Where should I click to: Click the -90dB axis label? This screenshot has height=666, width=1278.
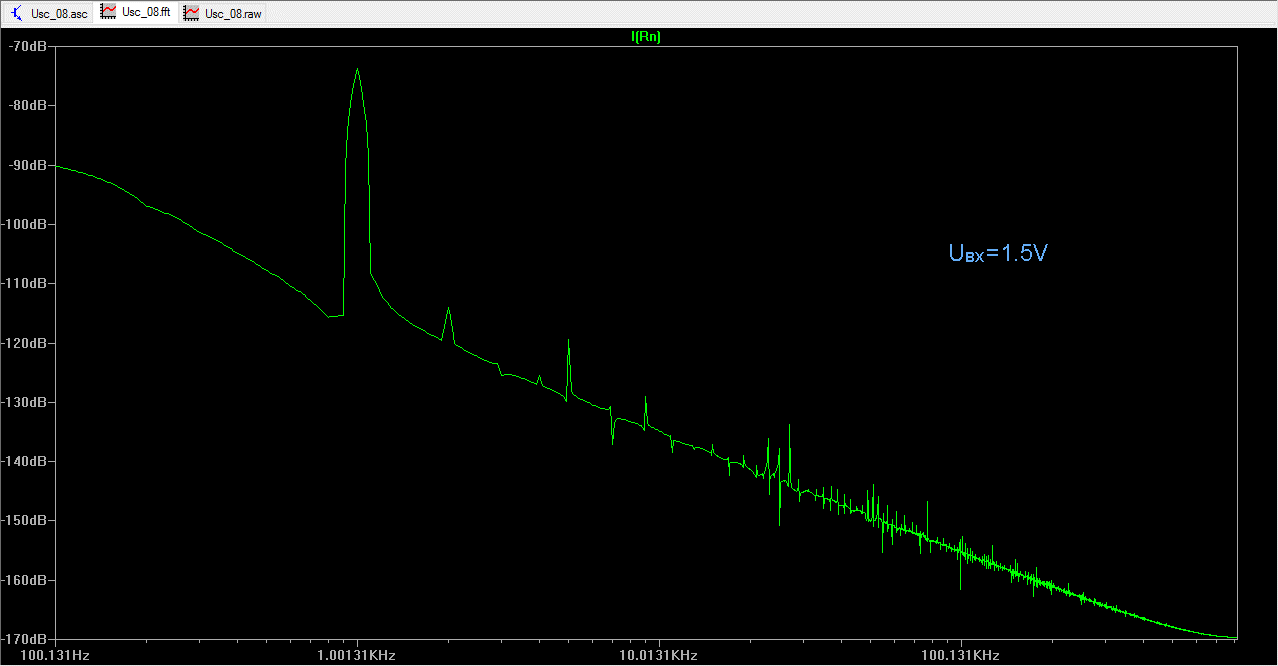coord(27,165)
